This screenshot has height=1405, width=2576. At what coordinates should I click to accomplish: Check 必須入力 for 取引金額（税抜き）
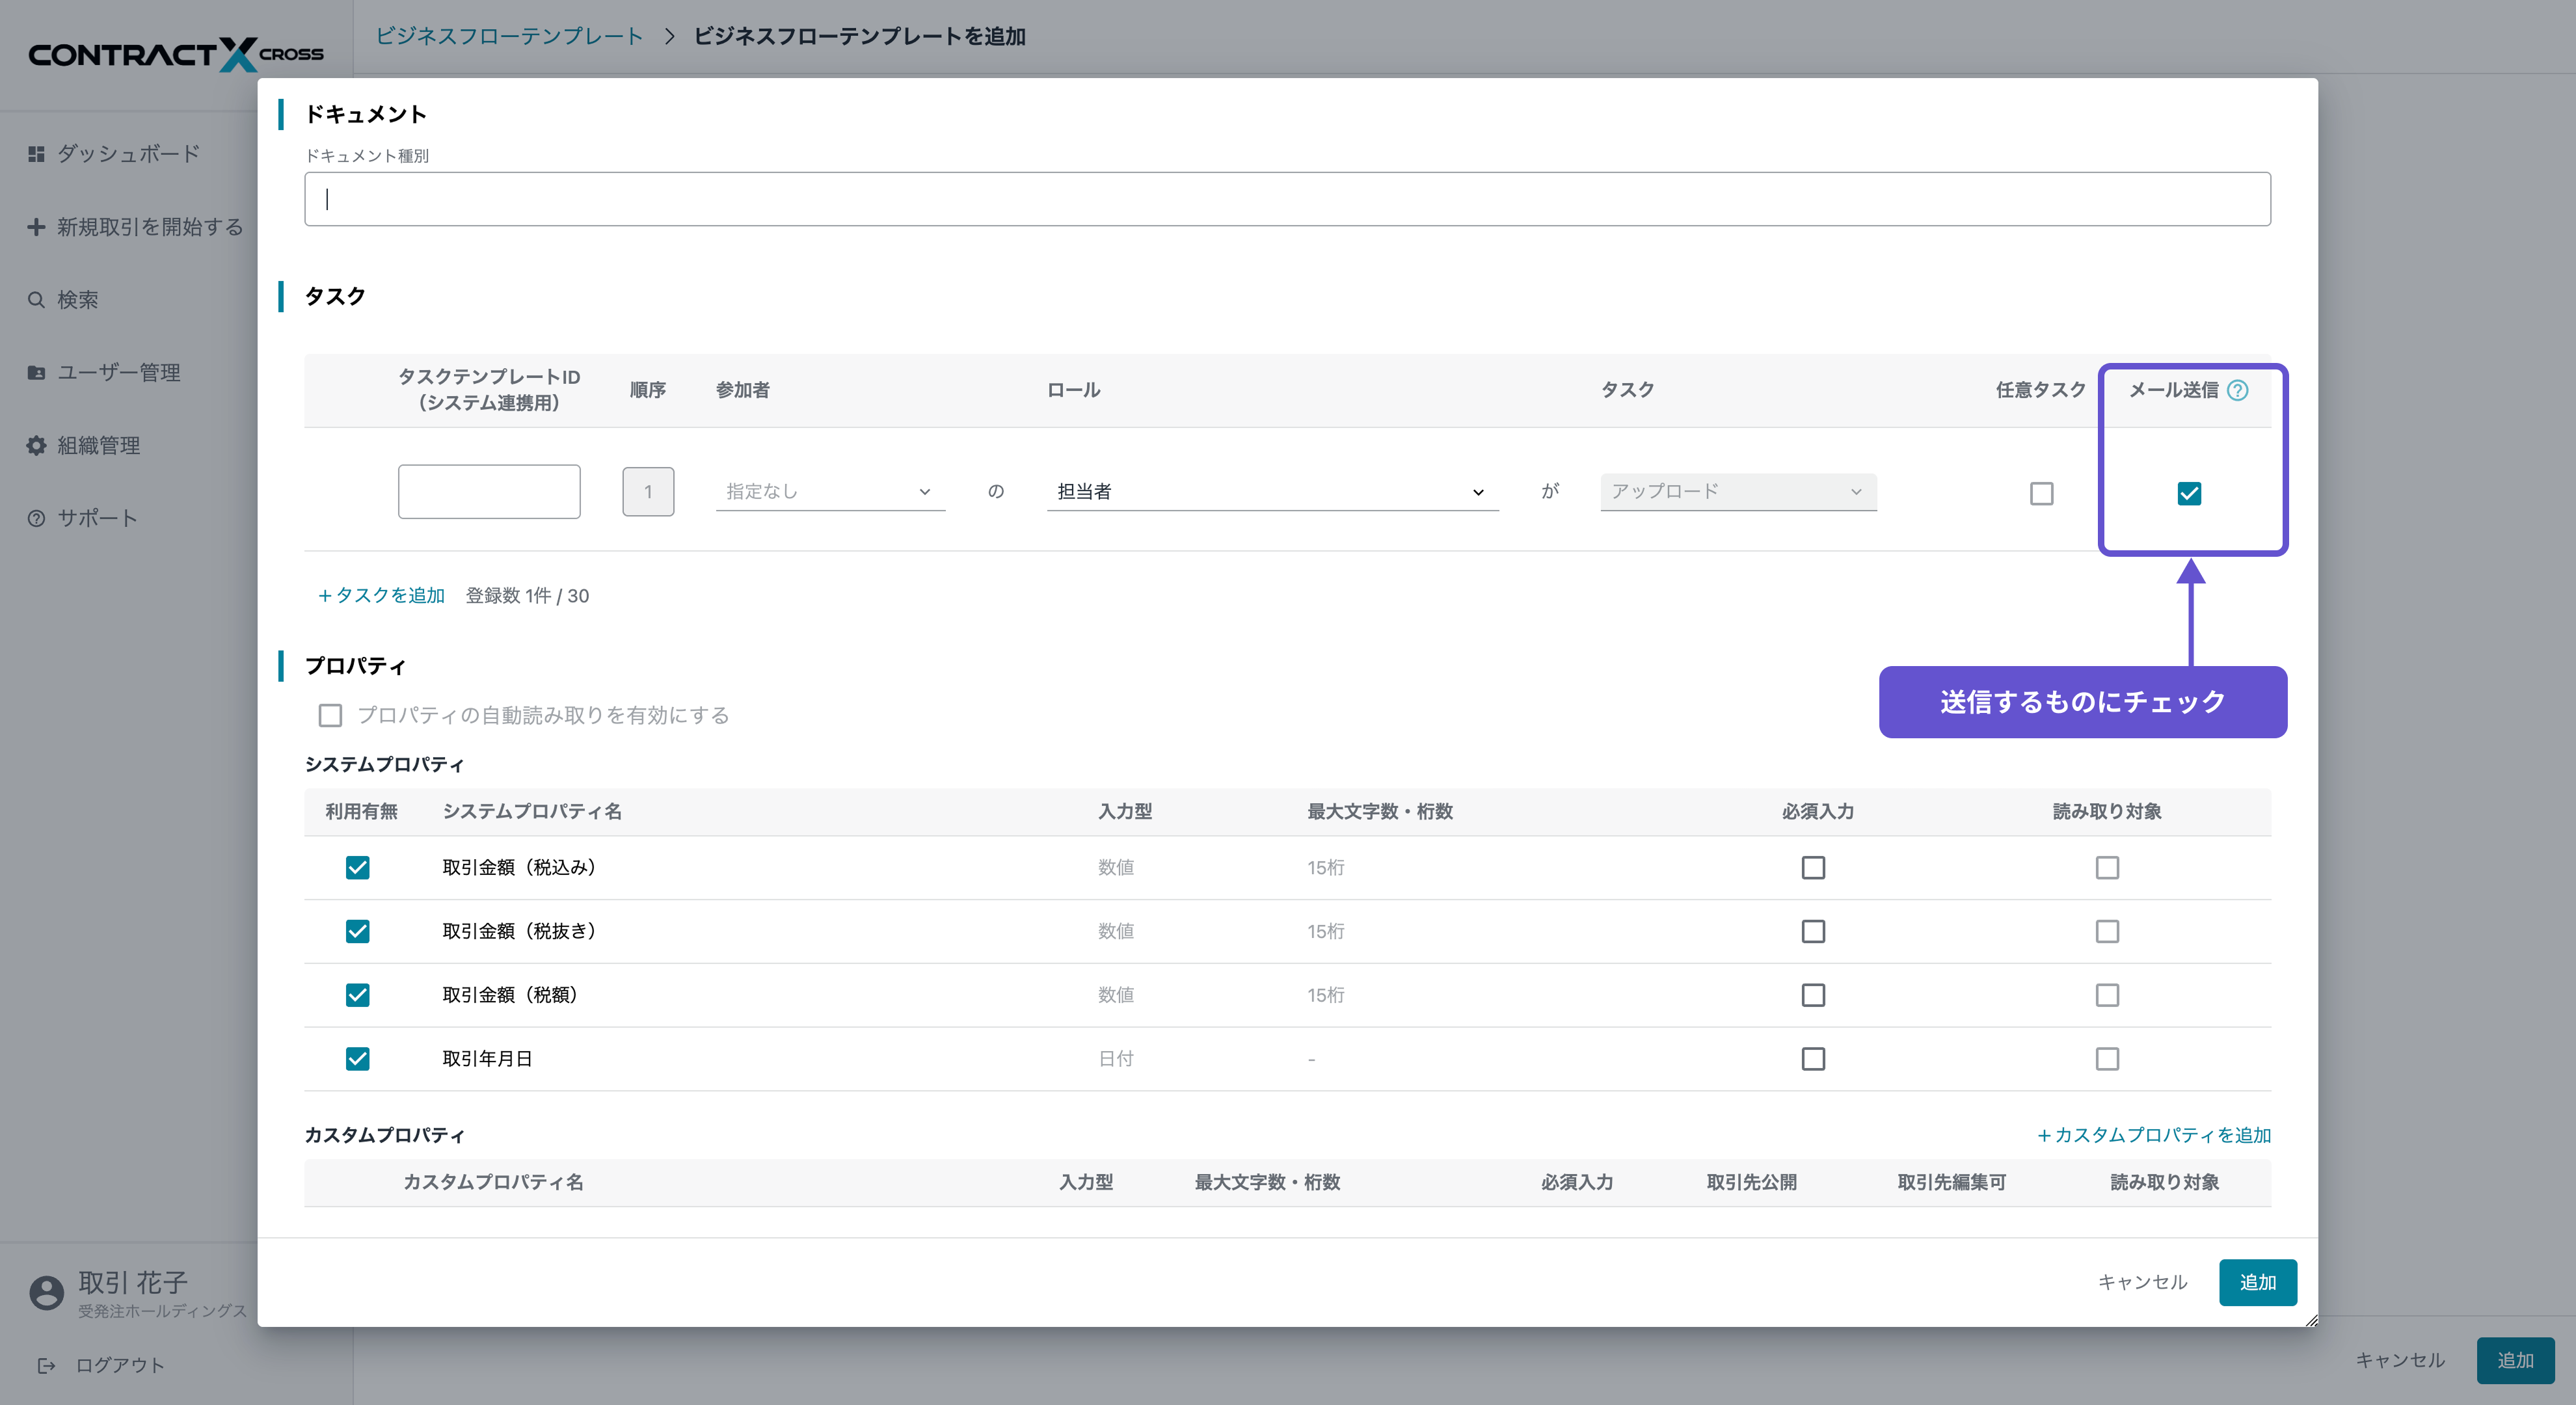[x=1813, y=932]
